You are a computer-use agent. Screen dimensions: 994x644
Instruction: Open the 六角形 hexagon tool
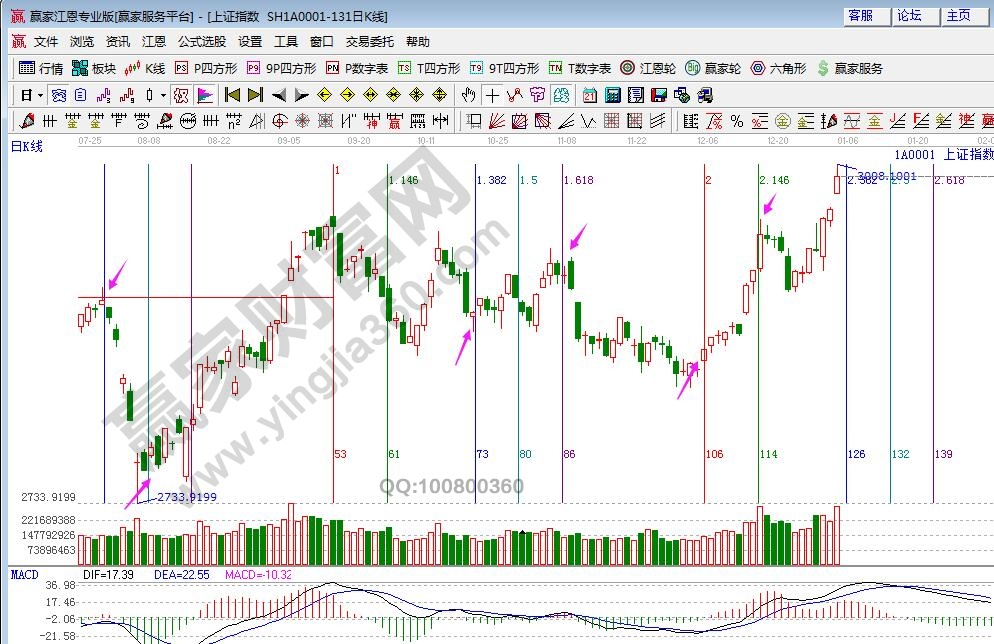tap(778, 68)
